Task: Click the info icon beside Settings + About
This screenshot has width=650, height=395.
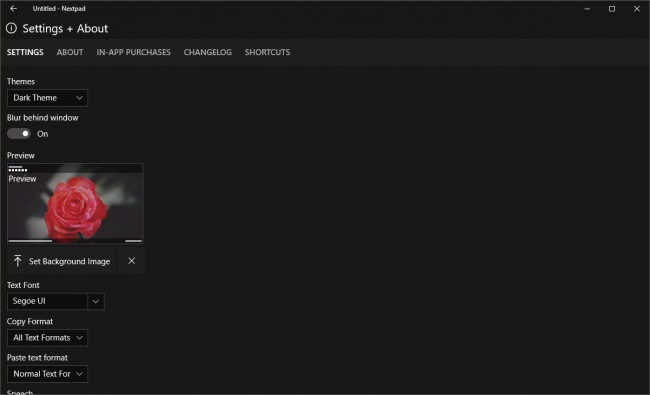Action: (x=12, y=28)
